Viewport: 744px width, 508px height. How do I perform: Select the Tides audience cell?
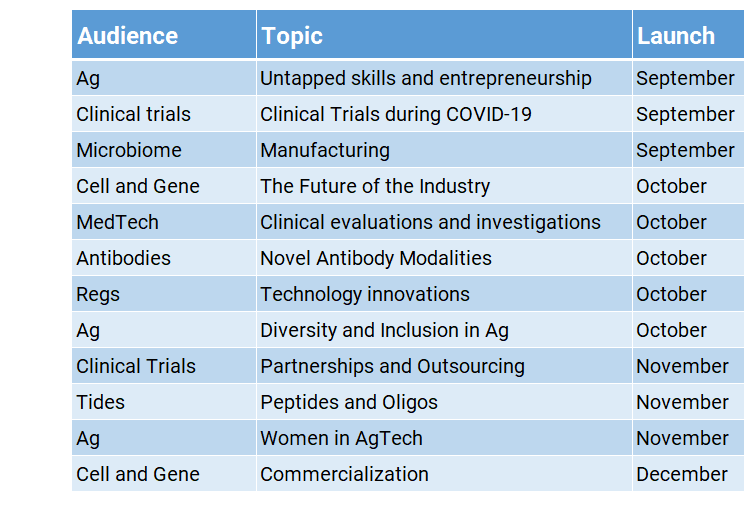[x=101, y=402]
